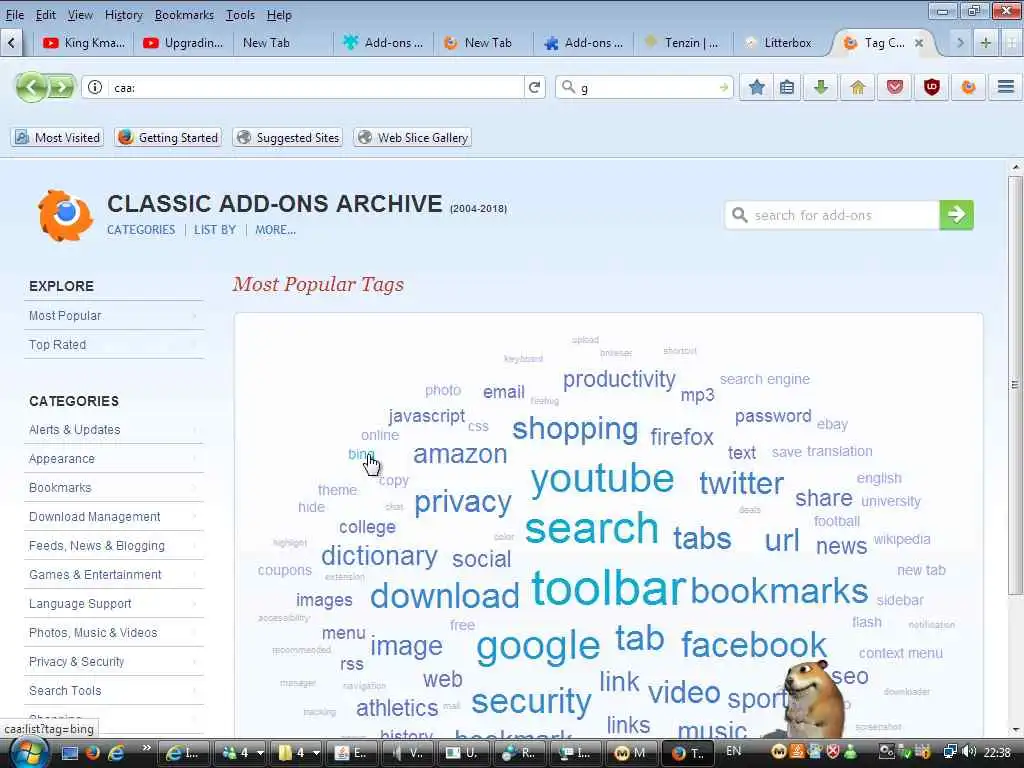The image size is (1024, 768).
Task: Click the 'dictionary' tag
Action: click(x=379, y=556)
